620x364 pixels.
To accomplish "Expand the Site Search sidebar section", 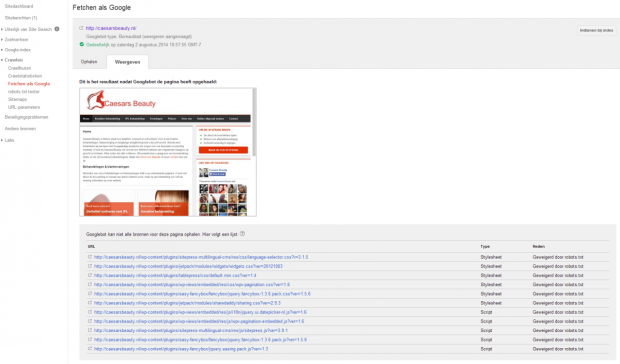I will click(2, 29).
